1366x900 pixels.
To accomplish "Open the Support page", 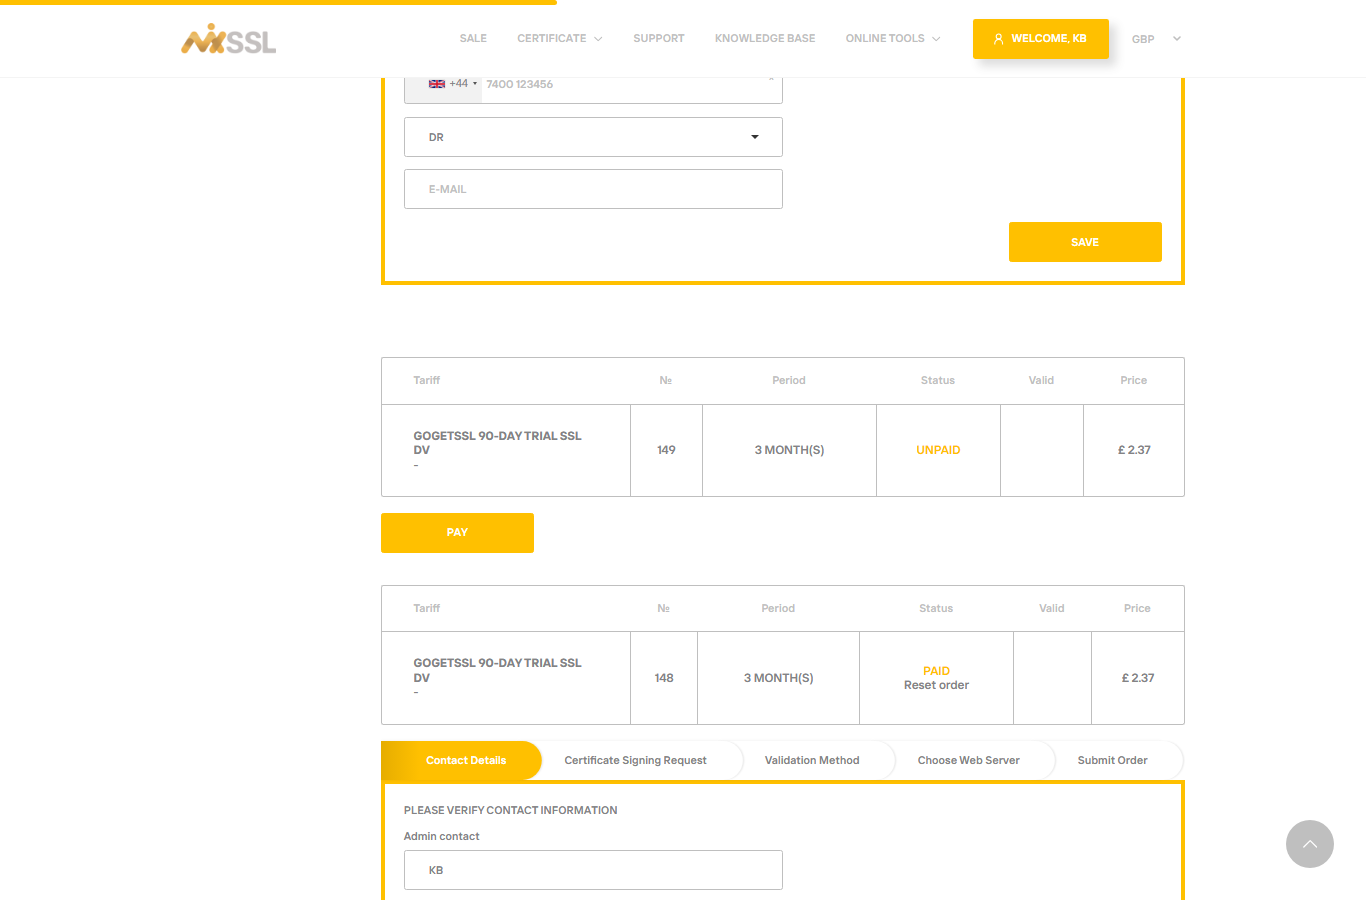I will point(659,39).
